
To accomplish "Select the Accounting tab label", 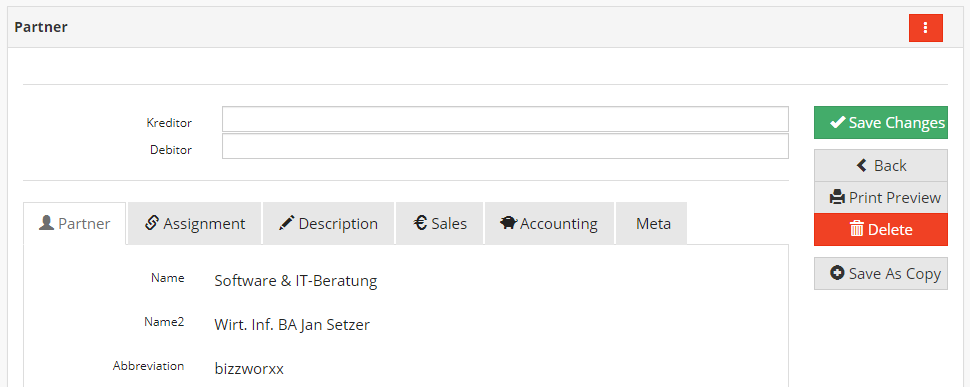I will (559, 223).
